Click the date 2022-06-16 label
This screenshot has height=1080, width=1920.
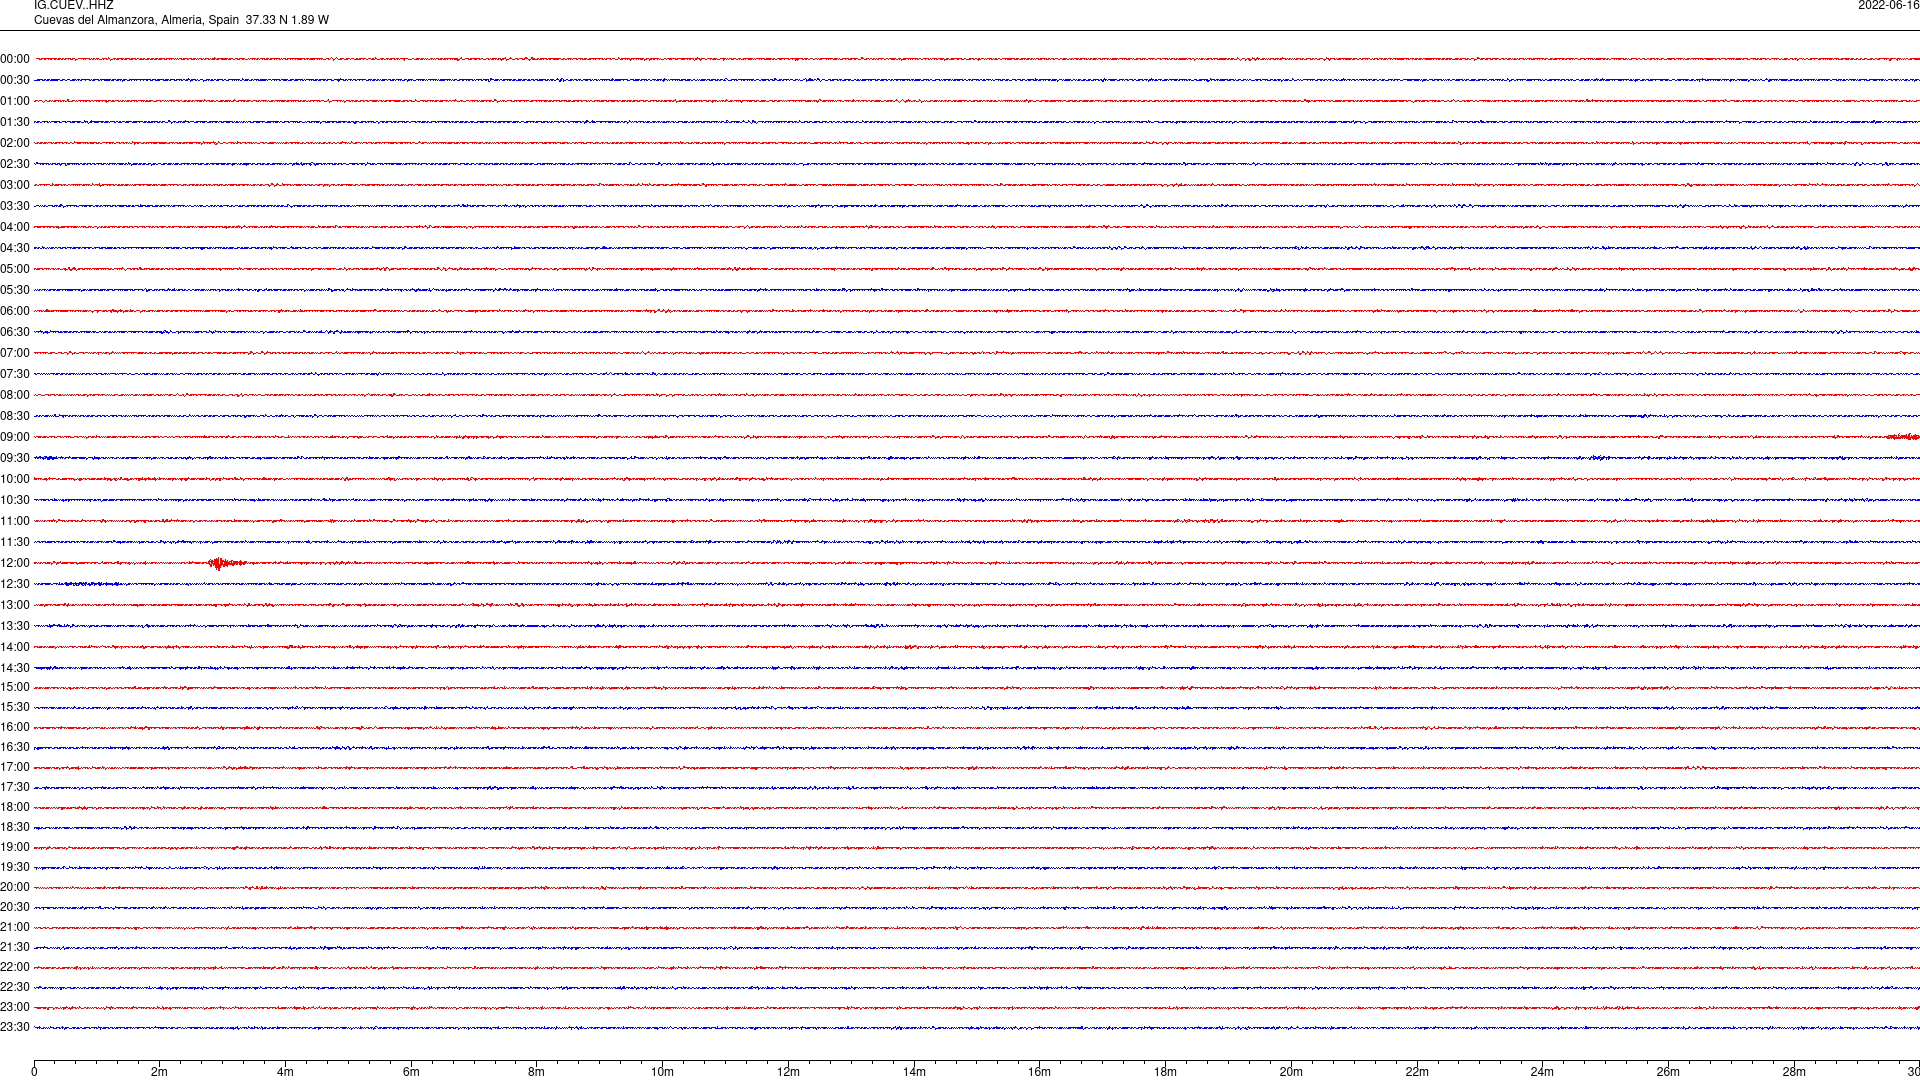(x=1888, y=6)
